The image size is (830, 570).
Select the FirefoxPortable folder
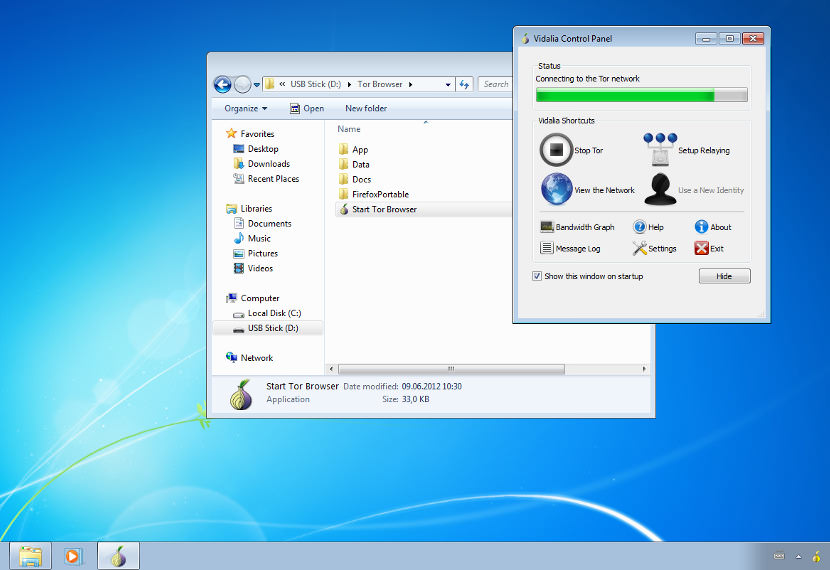click(x=374, y=194)
